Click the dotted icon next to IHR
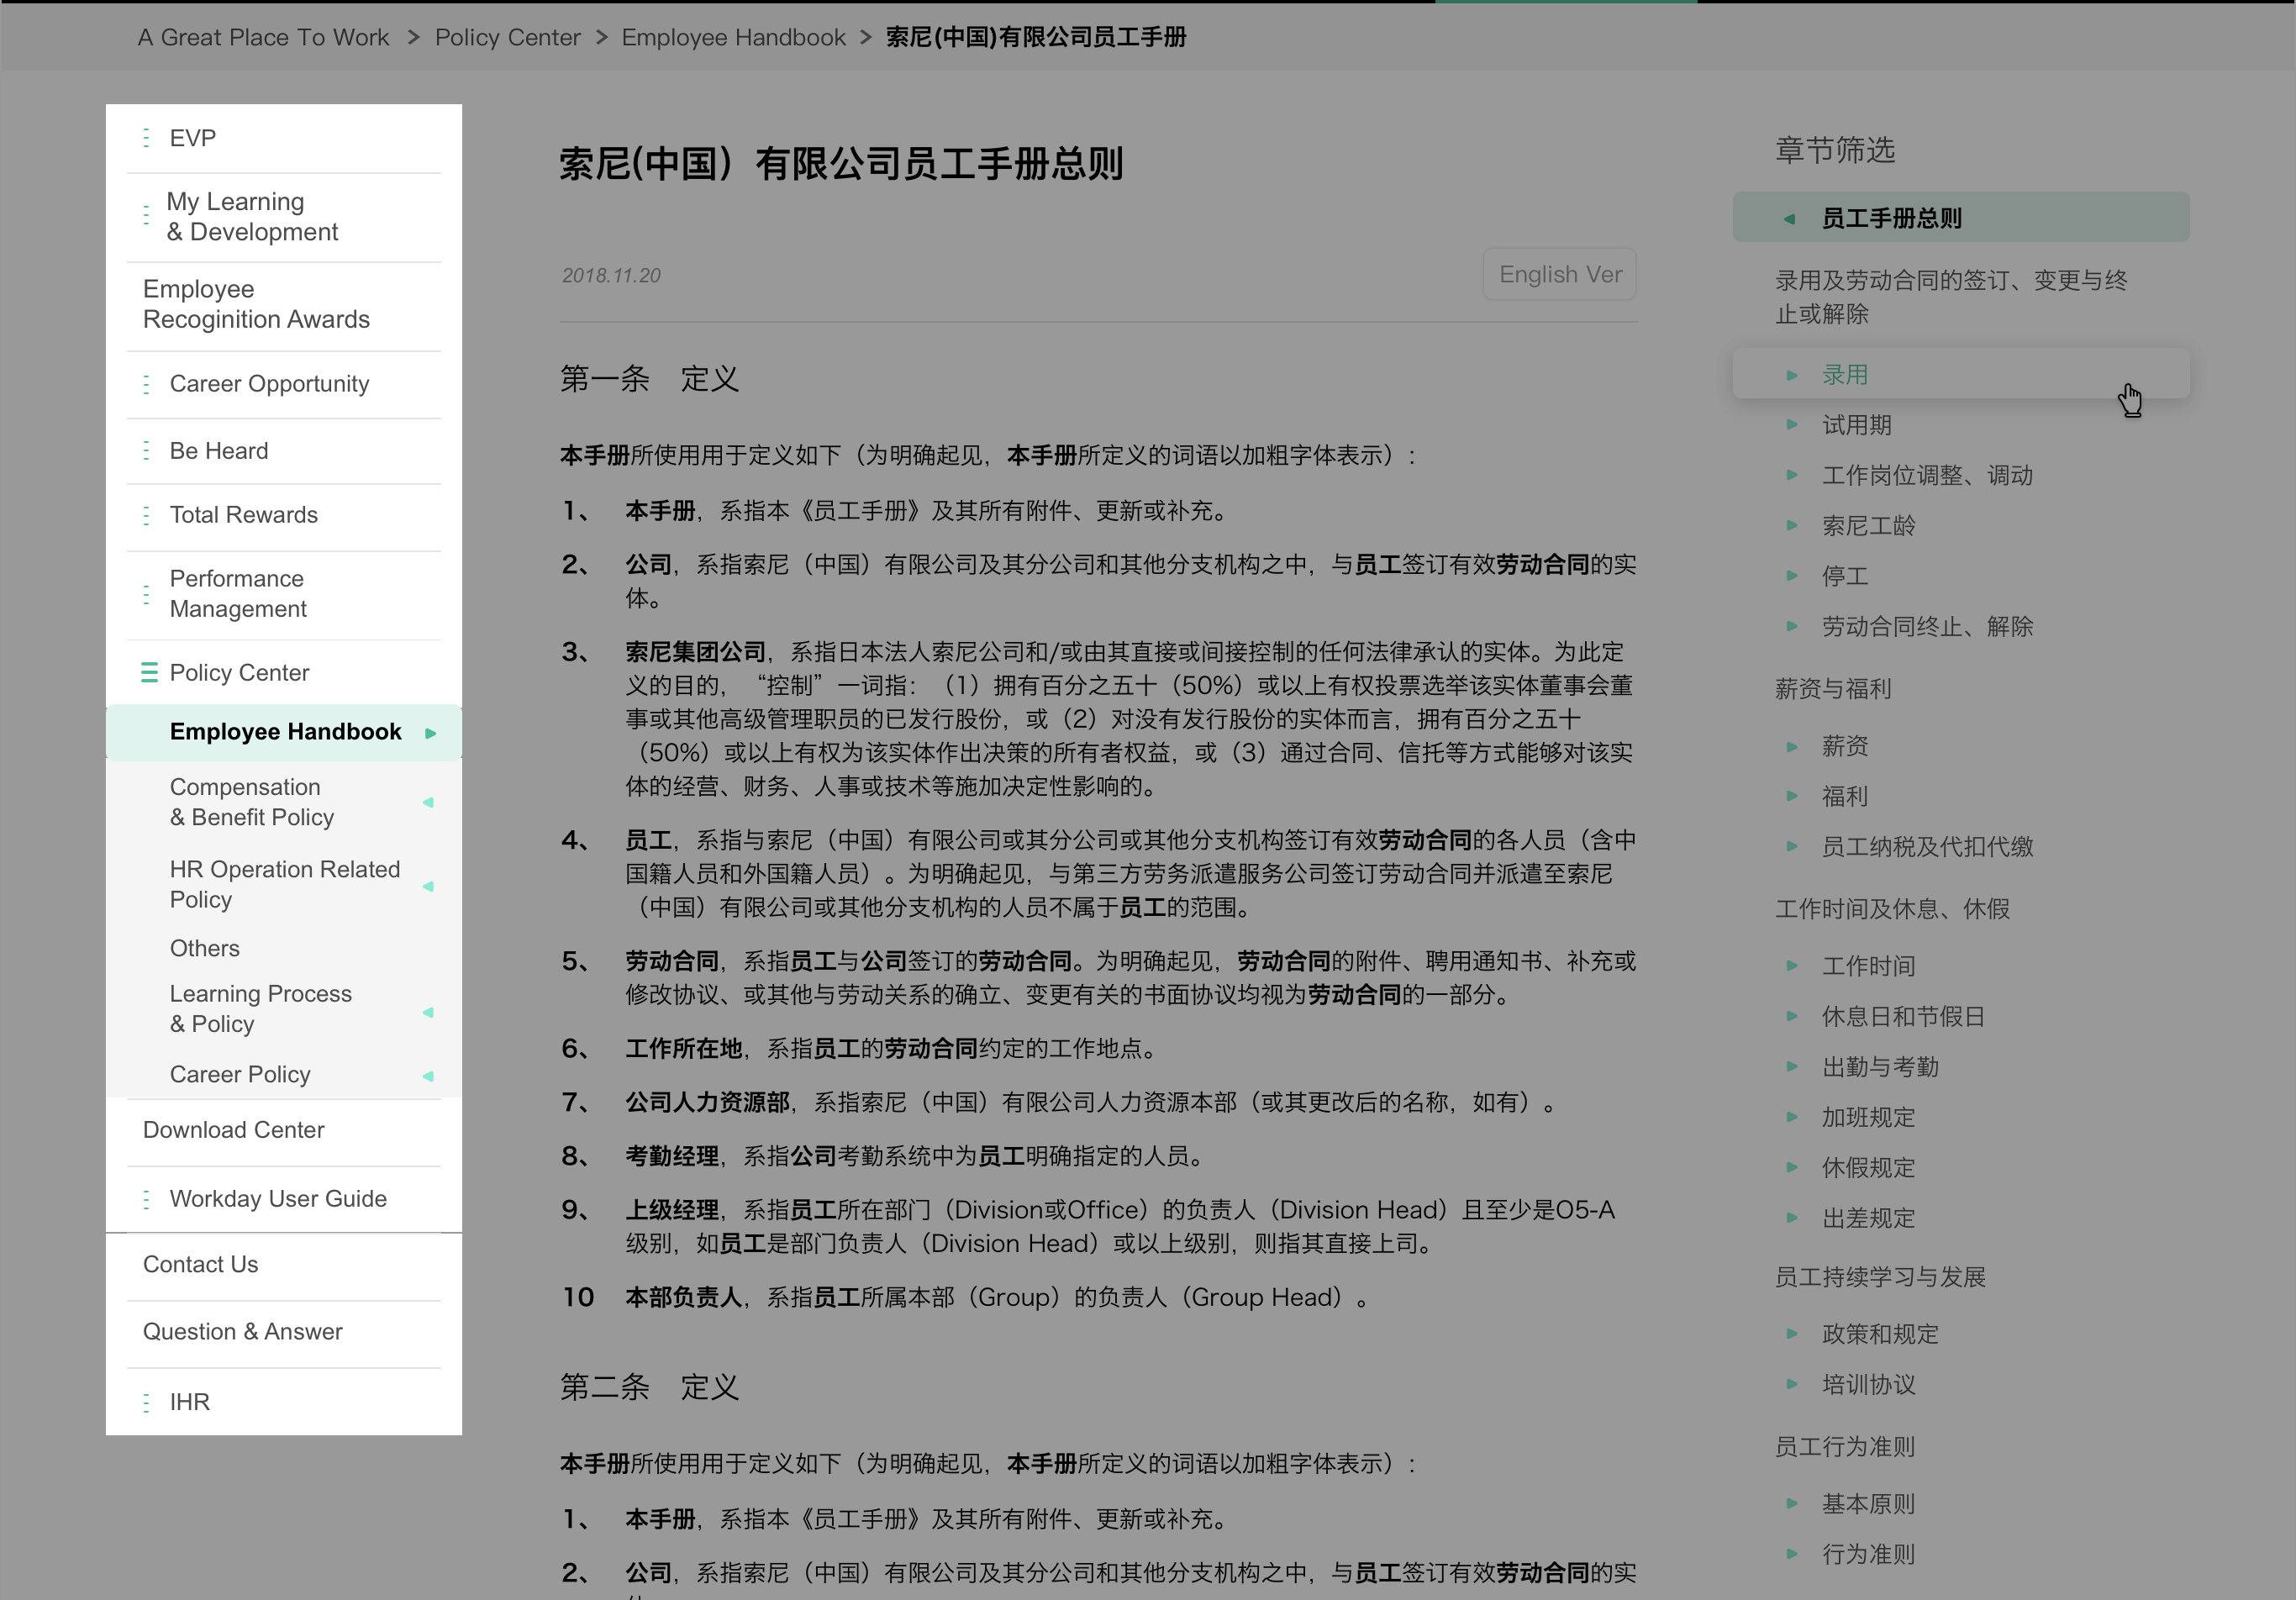 click(146, 1402)
